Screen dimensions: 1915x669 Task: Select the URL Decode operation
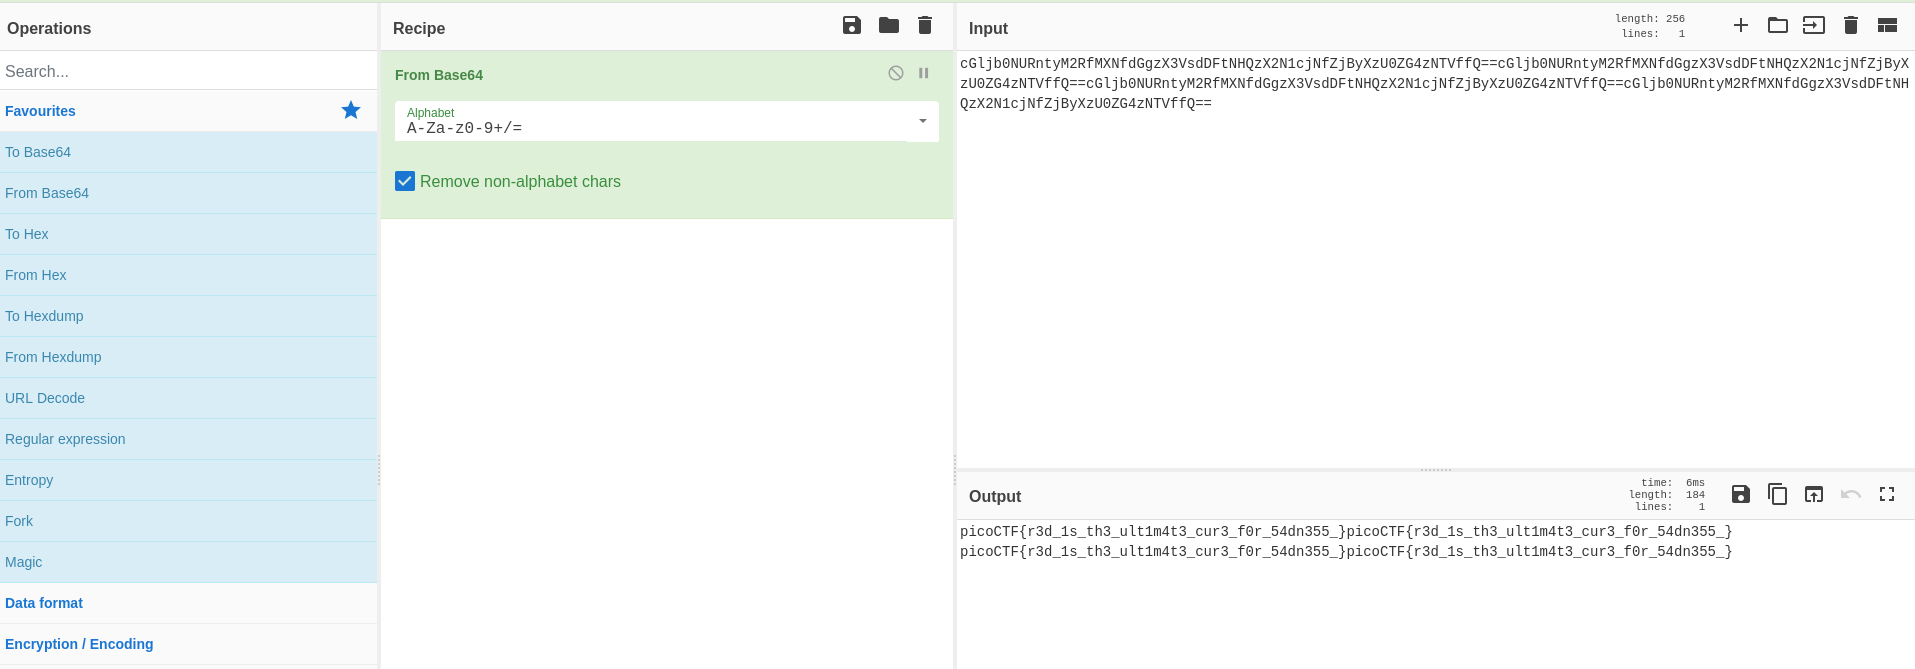click(45, 398)
